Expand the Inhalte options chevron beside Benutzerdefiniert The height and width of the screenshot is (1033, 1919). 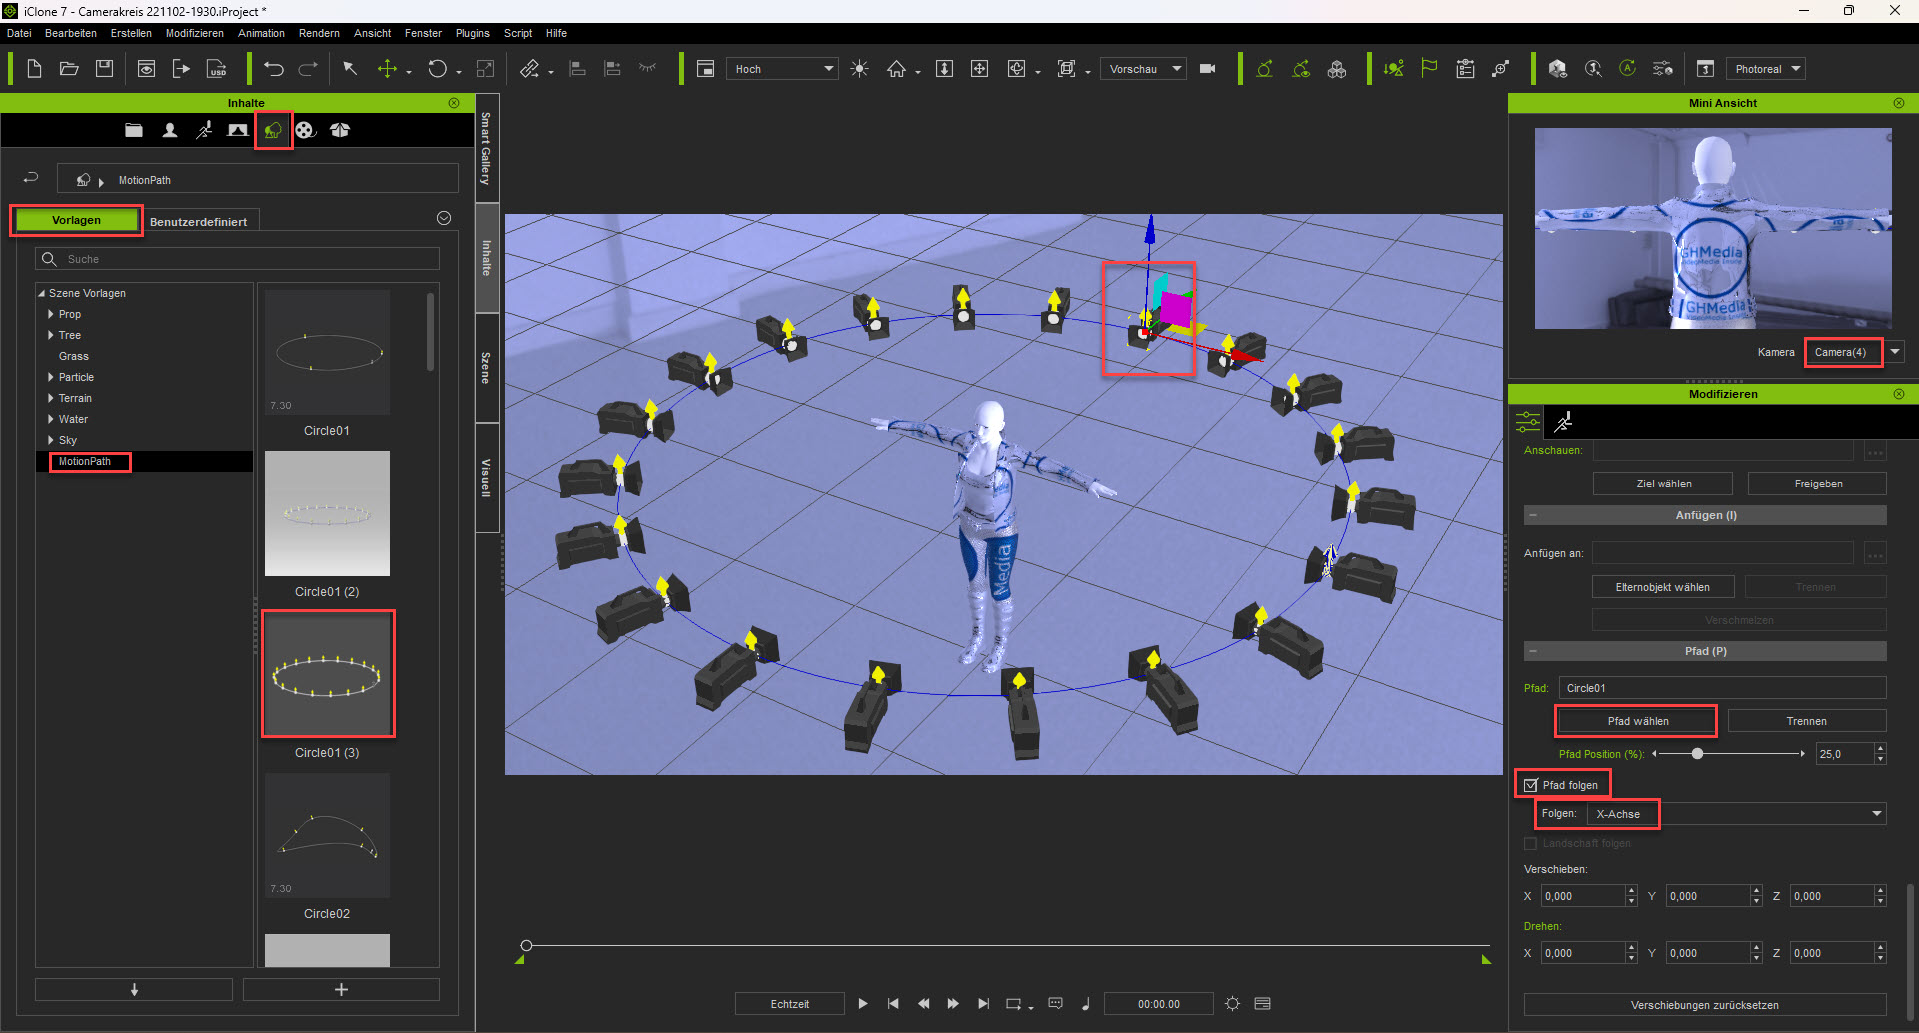pos(444,218)
